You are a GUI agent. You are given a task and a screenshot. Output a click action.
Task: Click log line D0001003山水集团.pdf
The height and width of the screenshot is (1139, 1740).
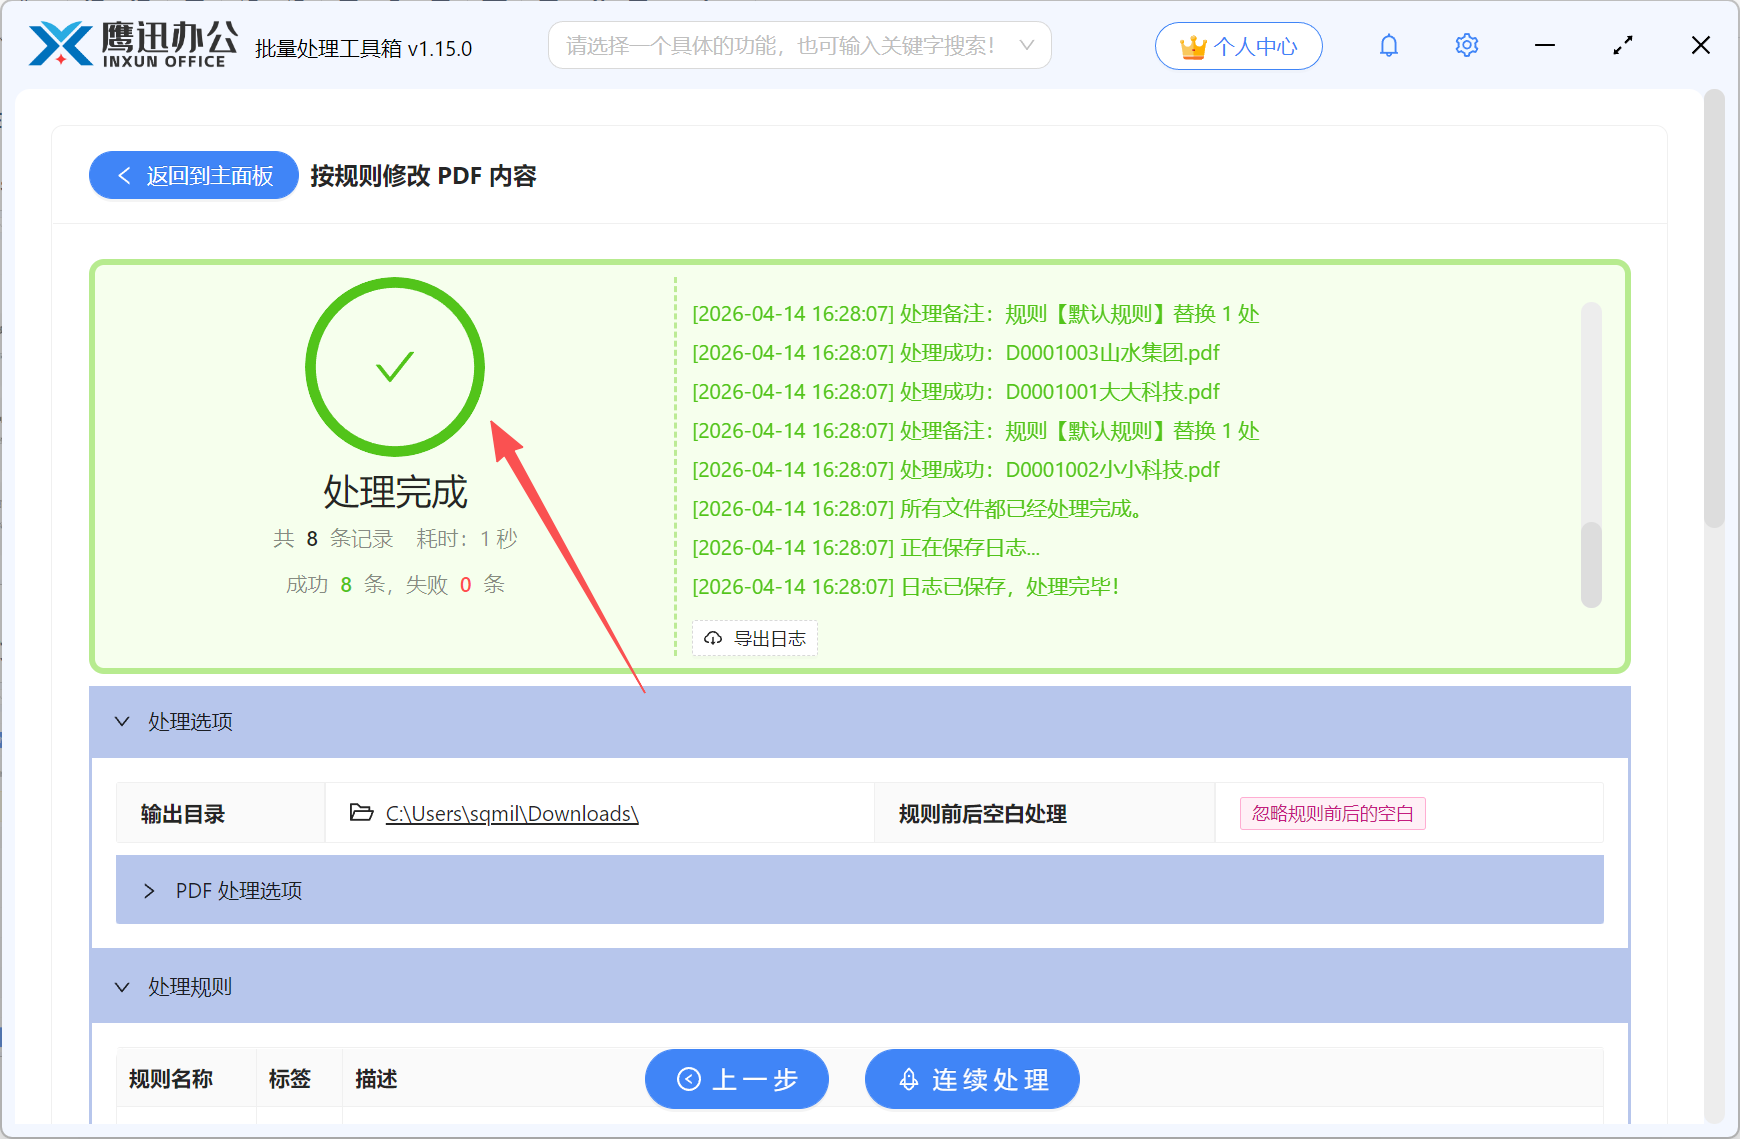956,353
